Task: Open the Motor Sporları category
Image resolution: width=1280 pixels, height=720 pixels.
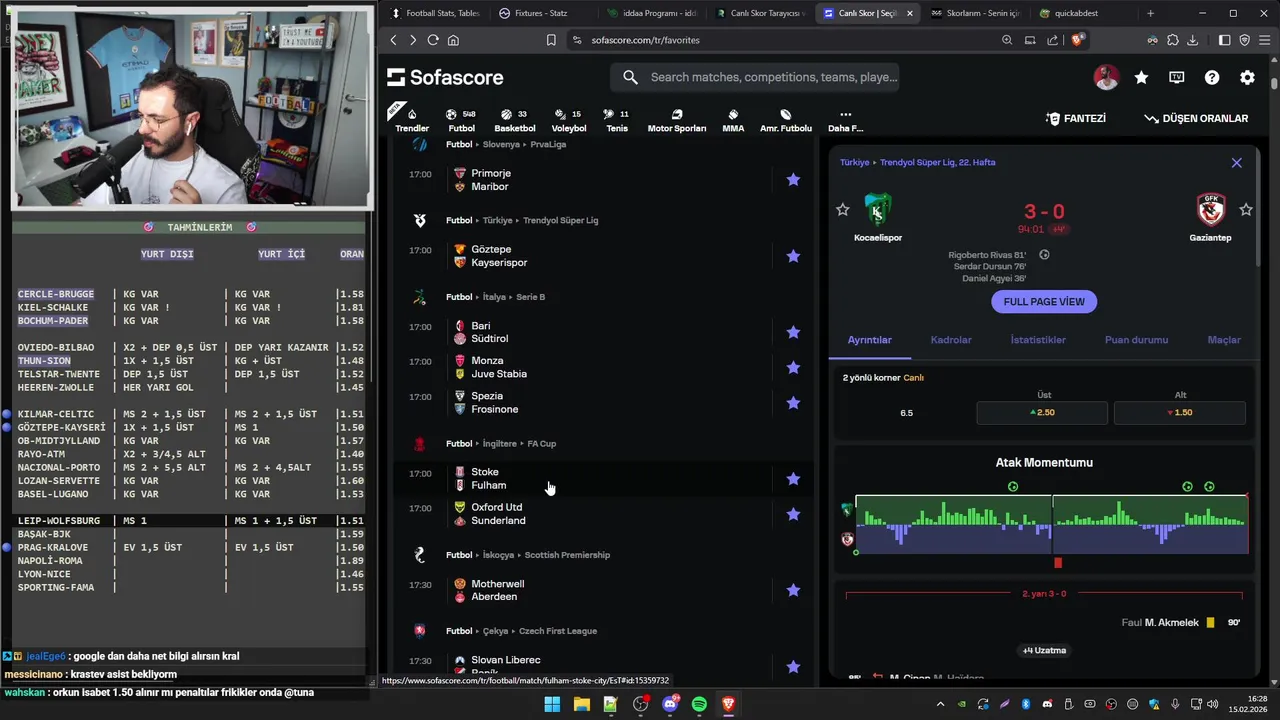Action: coord(676,120)
